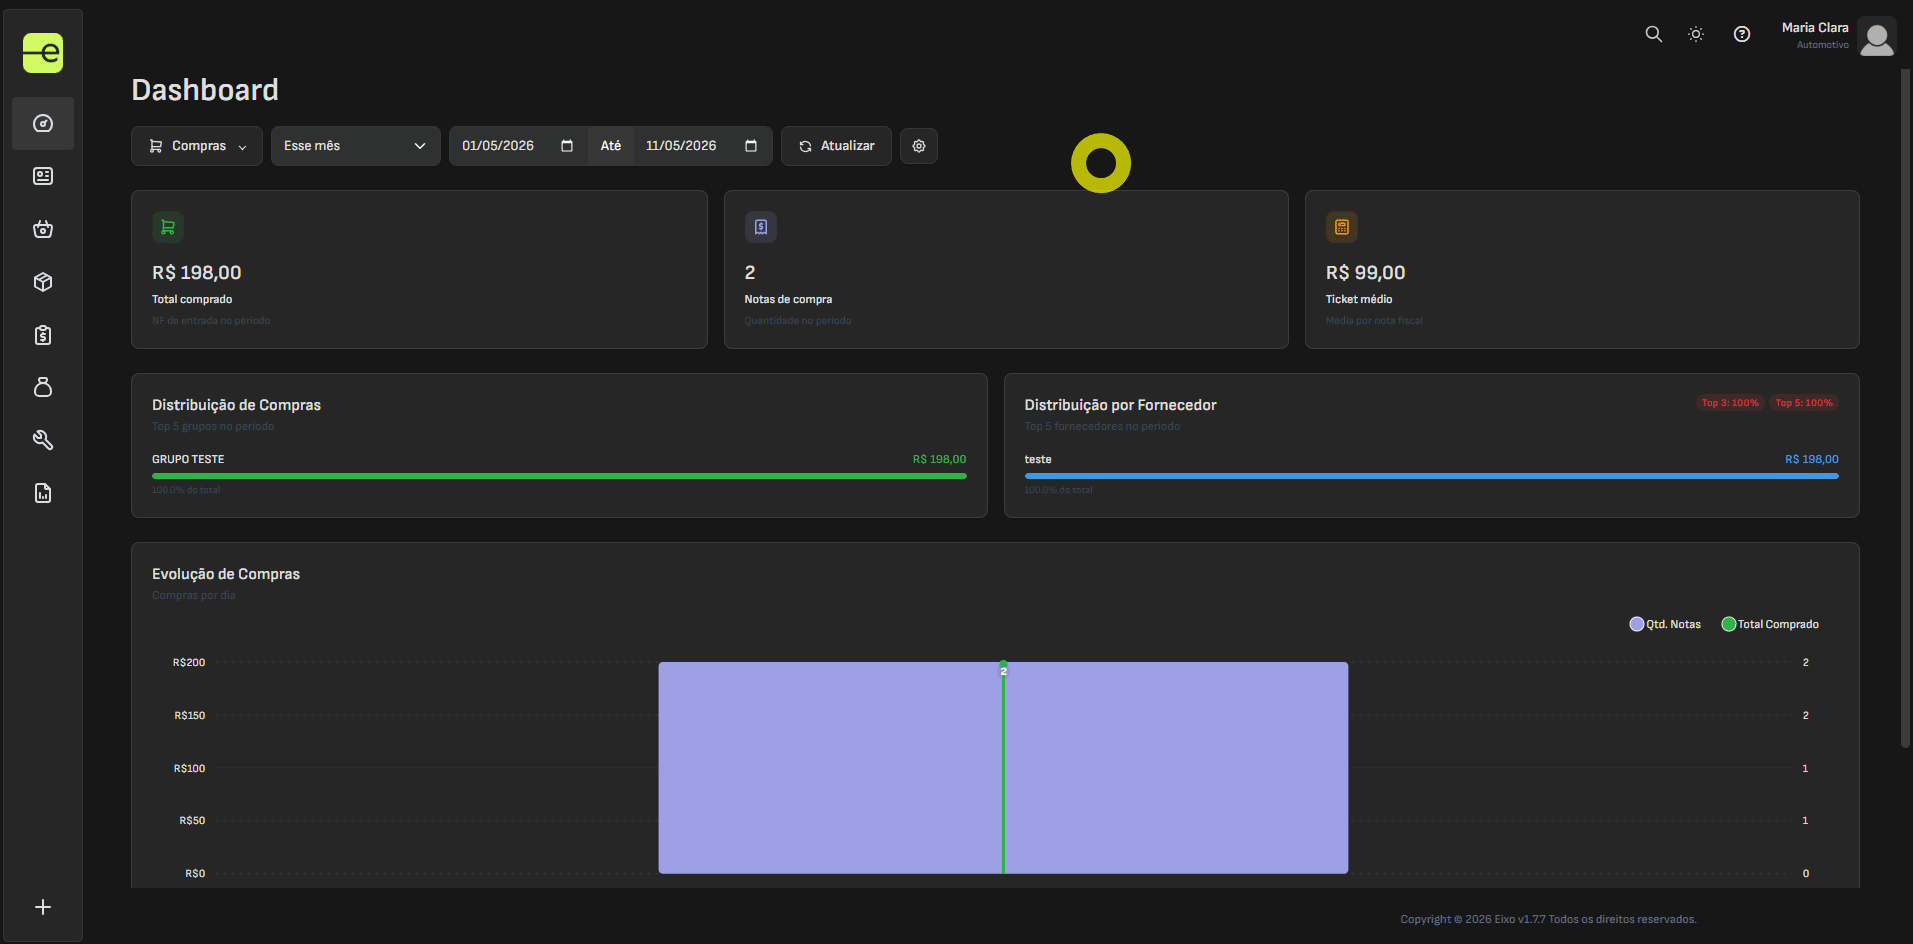Click the Copyright 2026 Eixo footer text
The height and width of the screenshot is (944, 1913).
coord(1548,919)
